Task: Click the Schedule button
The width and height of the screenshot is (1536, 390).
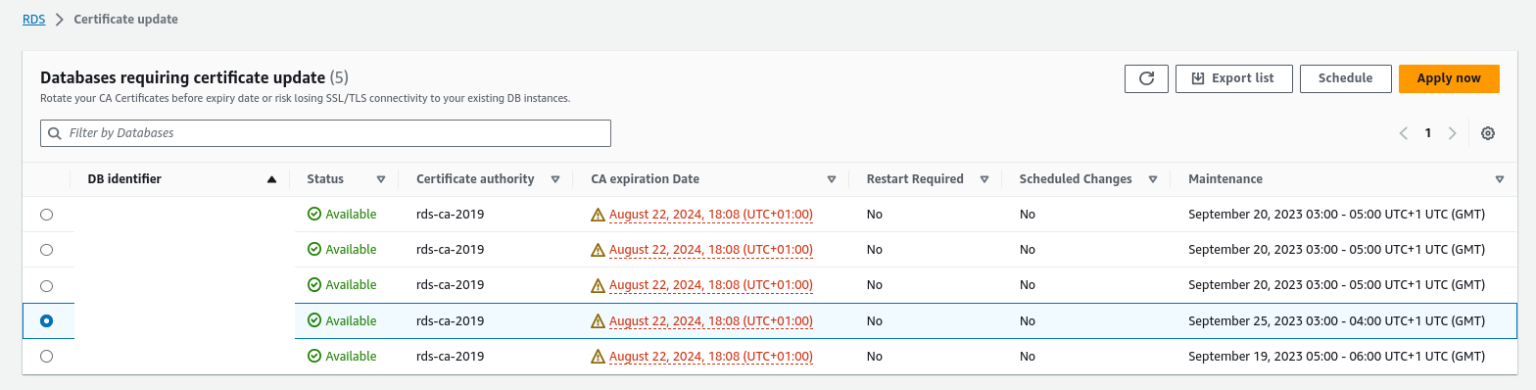Action: point(1345,79)
